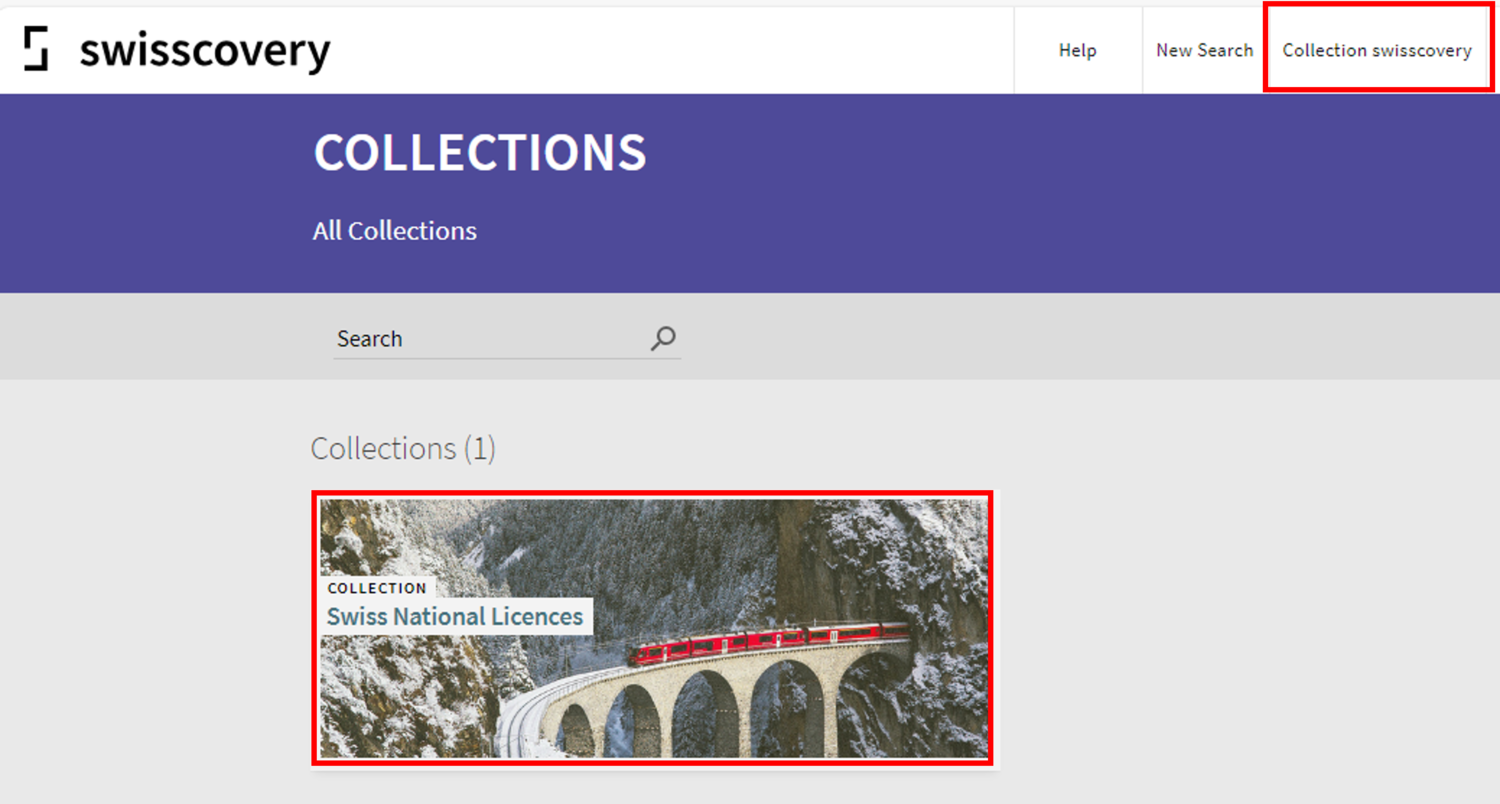Viewport: 1500px width, 804px height.
Task: Open the Swiss National Licences title link
Action: pos(455,617)
